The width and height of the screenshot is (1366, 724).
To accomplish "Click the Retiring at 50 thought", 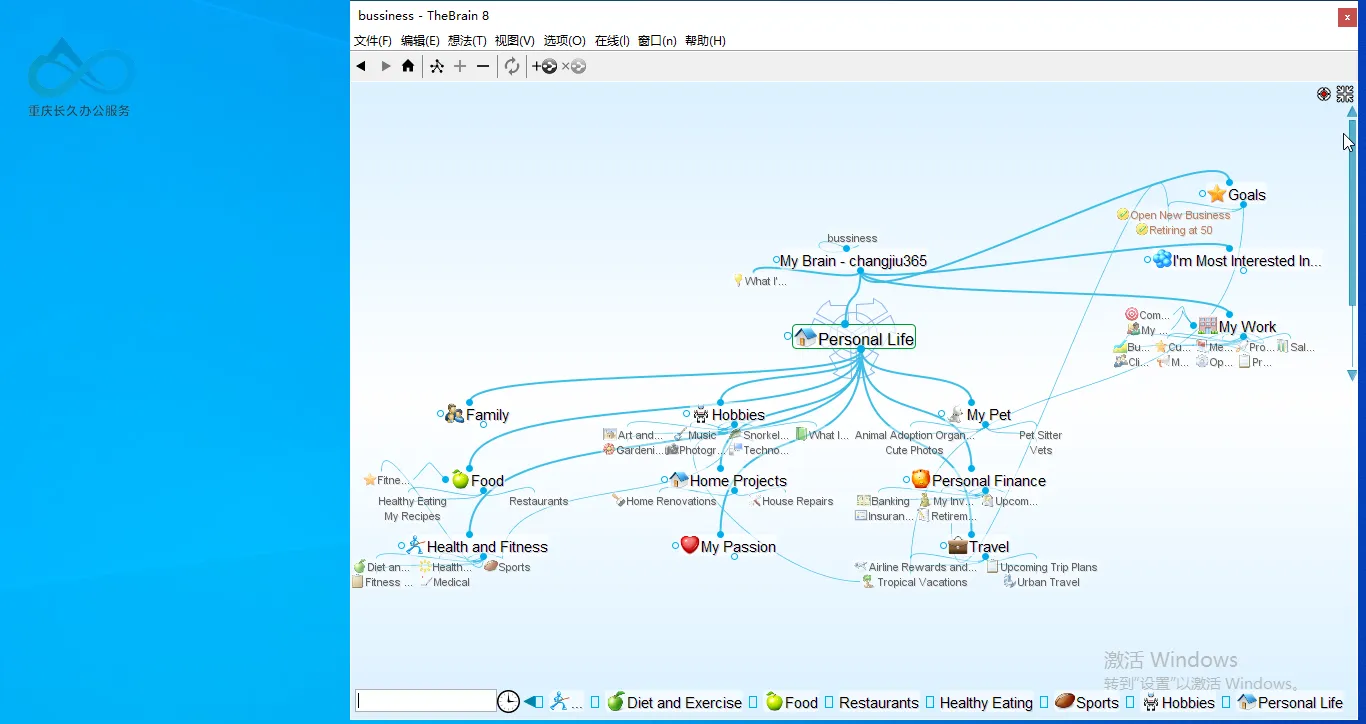I will [1174, 230].
